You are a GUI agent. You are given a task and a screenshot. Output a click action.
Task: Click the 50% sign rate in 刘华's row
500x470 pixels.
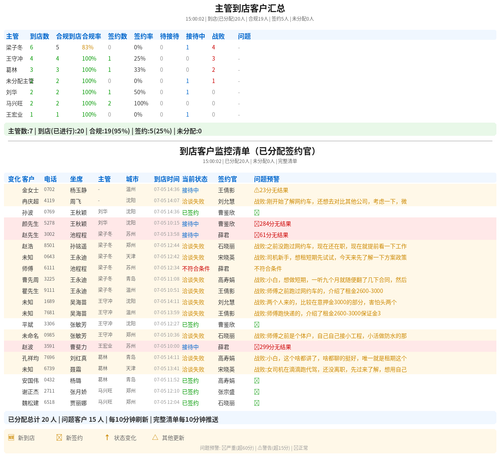coord(140,92)
